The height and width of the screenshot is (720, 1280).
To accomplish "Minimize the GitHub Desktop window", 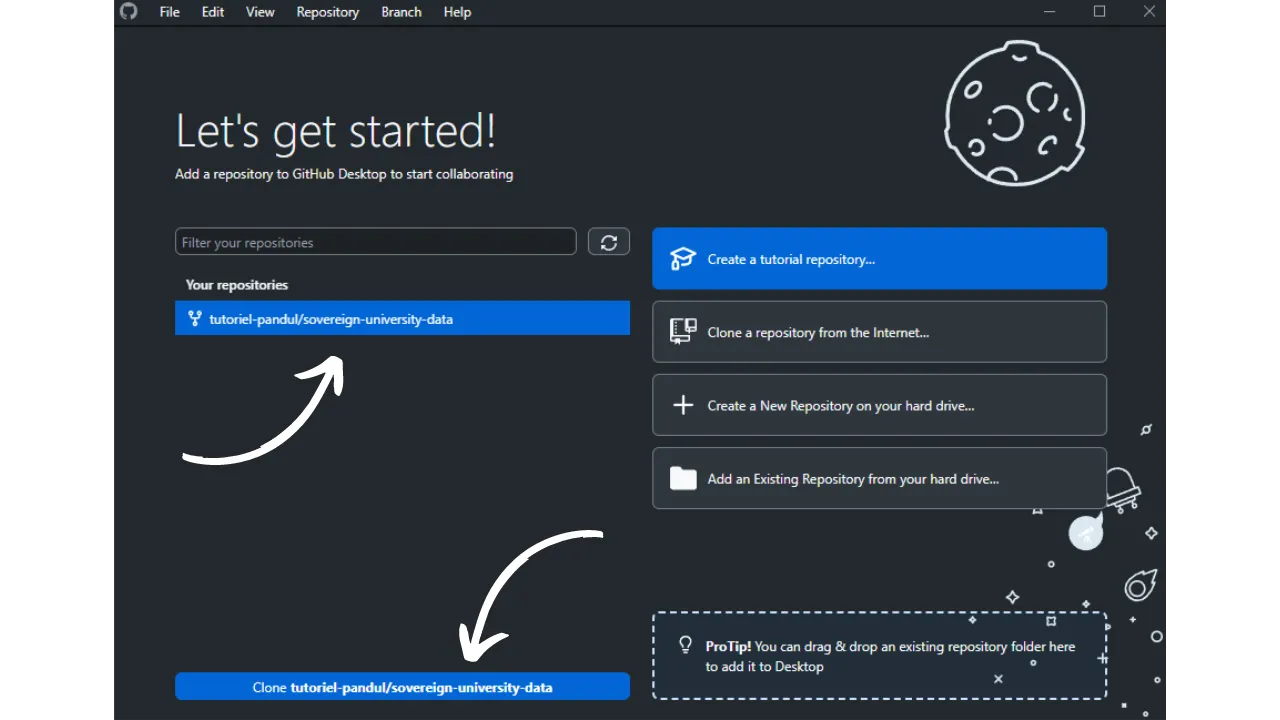I will 1050,12.
